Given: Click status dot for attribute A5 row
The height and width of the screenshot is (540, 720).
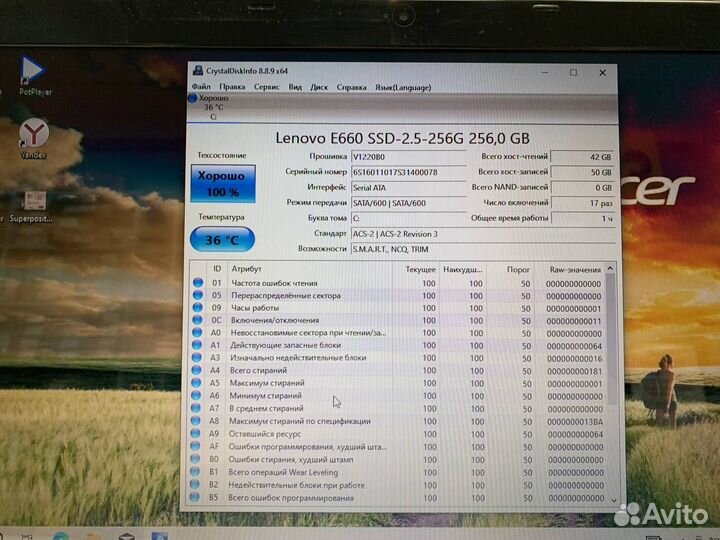Looking at the screenshot, I should [x=196, y=382].
